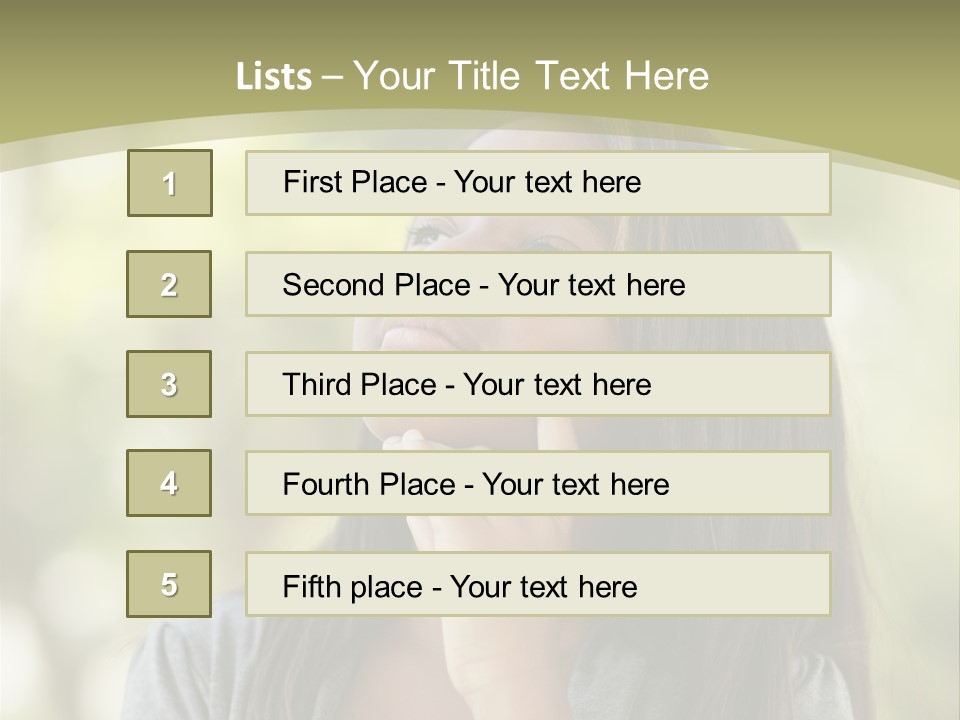
Task: Click the number 3 box
Action: (169, 384)
